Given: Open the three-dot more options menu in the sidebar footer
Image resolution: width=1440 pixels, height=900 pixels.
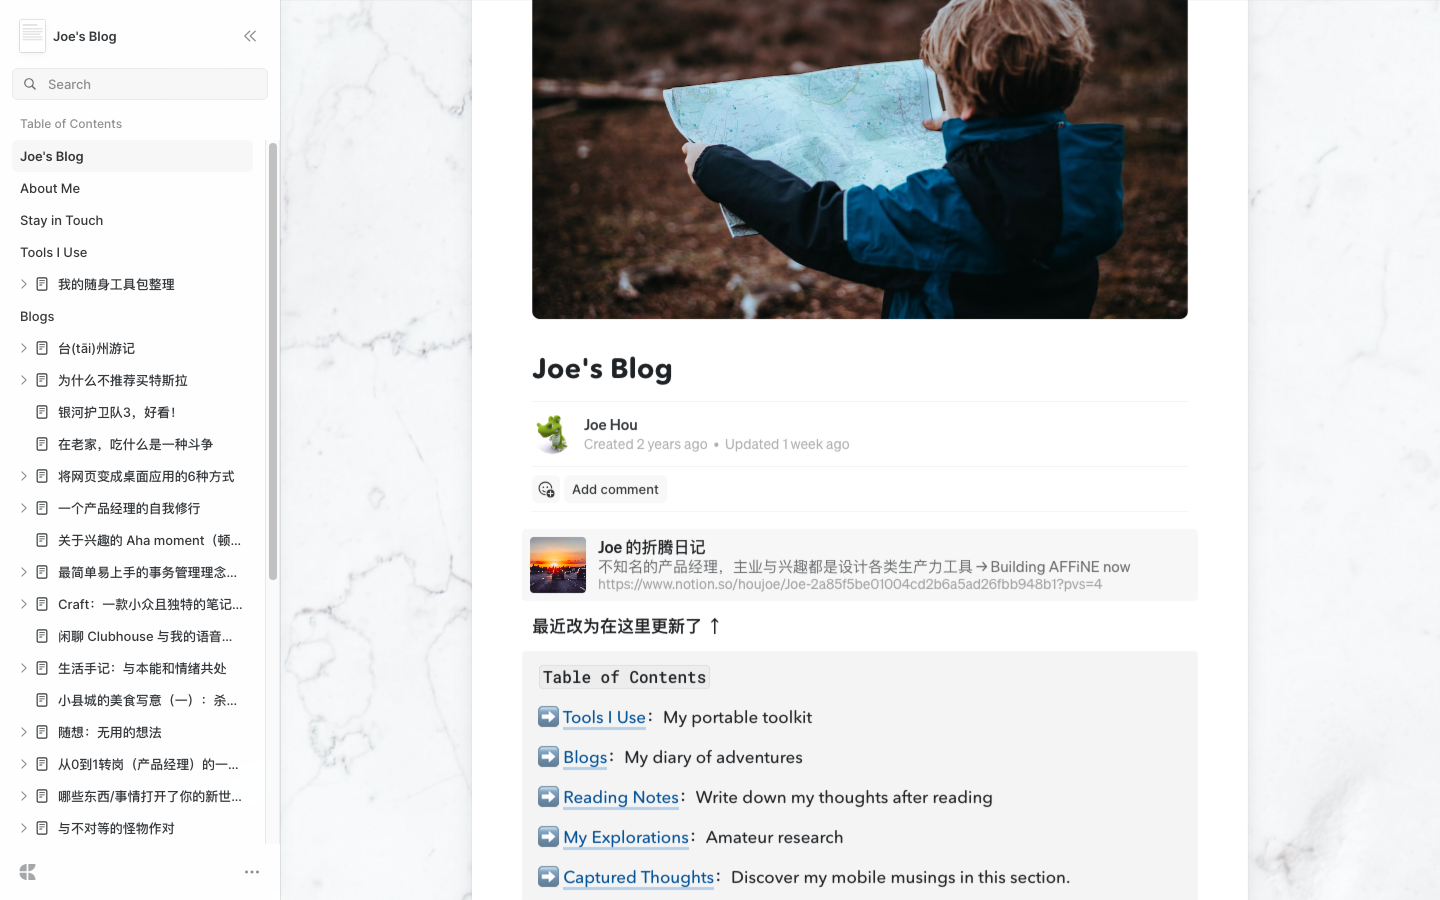Looking at the screenshot, I should 252,872.
